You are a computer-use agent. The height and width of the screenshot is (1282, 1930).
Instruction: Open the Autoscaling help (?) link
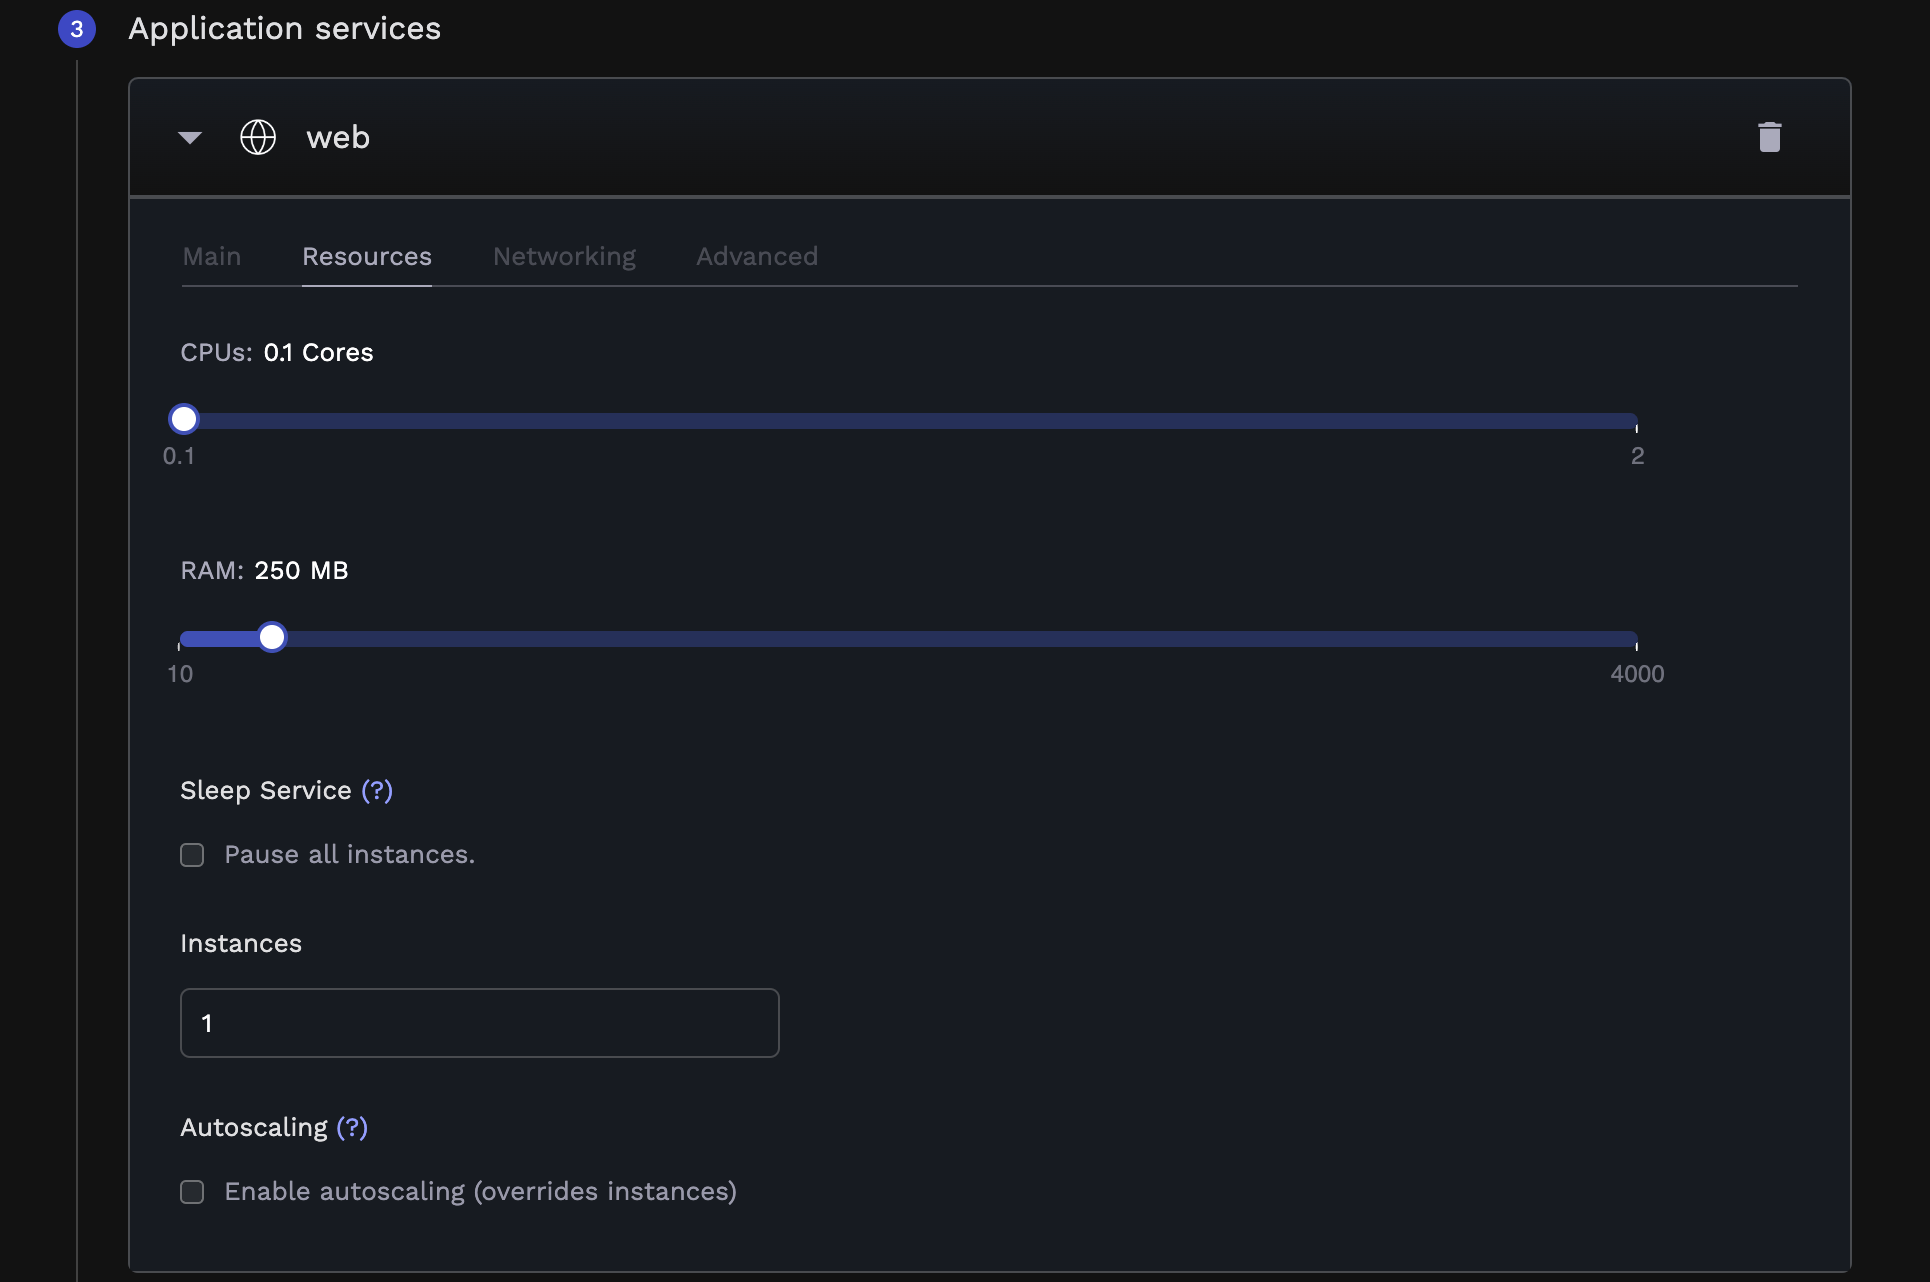click(x=352, y=1128)
